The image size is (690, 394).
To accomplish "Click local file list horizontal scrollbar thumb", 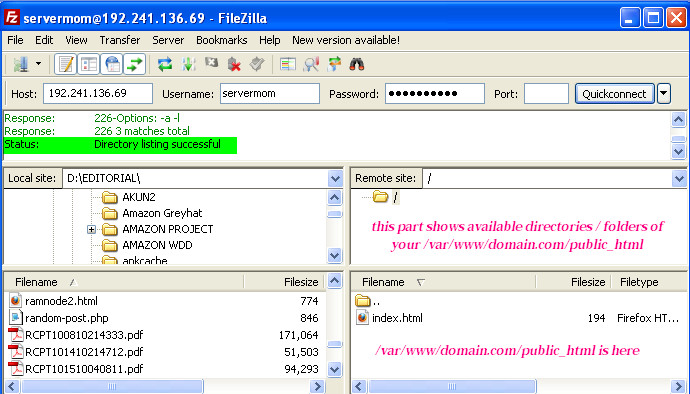I will (x=112, y=386).
